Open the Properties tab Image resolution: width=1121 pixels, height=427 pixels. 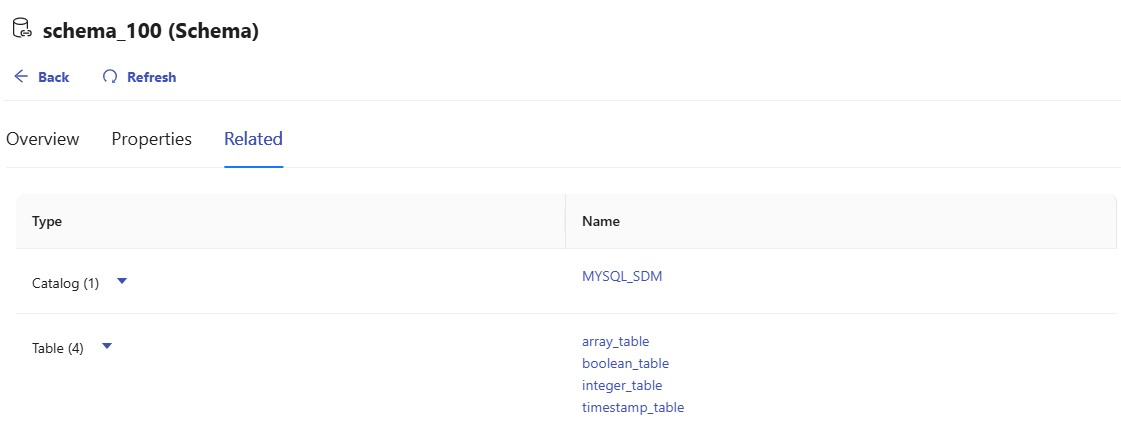pos(151,139)
